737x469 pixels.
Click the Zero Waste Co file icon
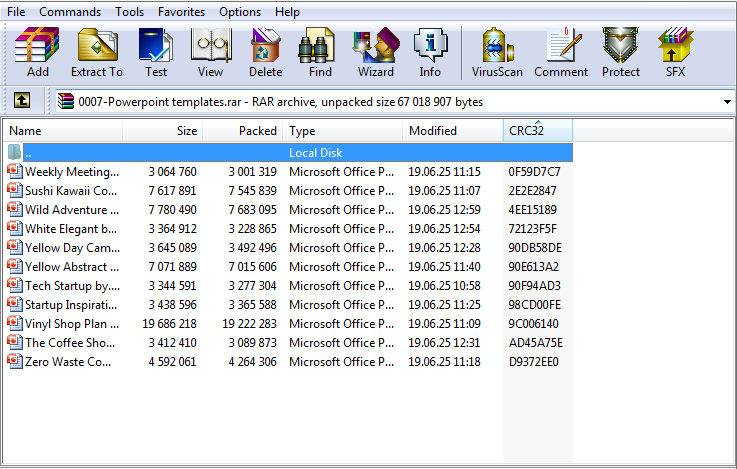[15, 361]
